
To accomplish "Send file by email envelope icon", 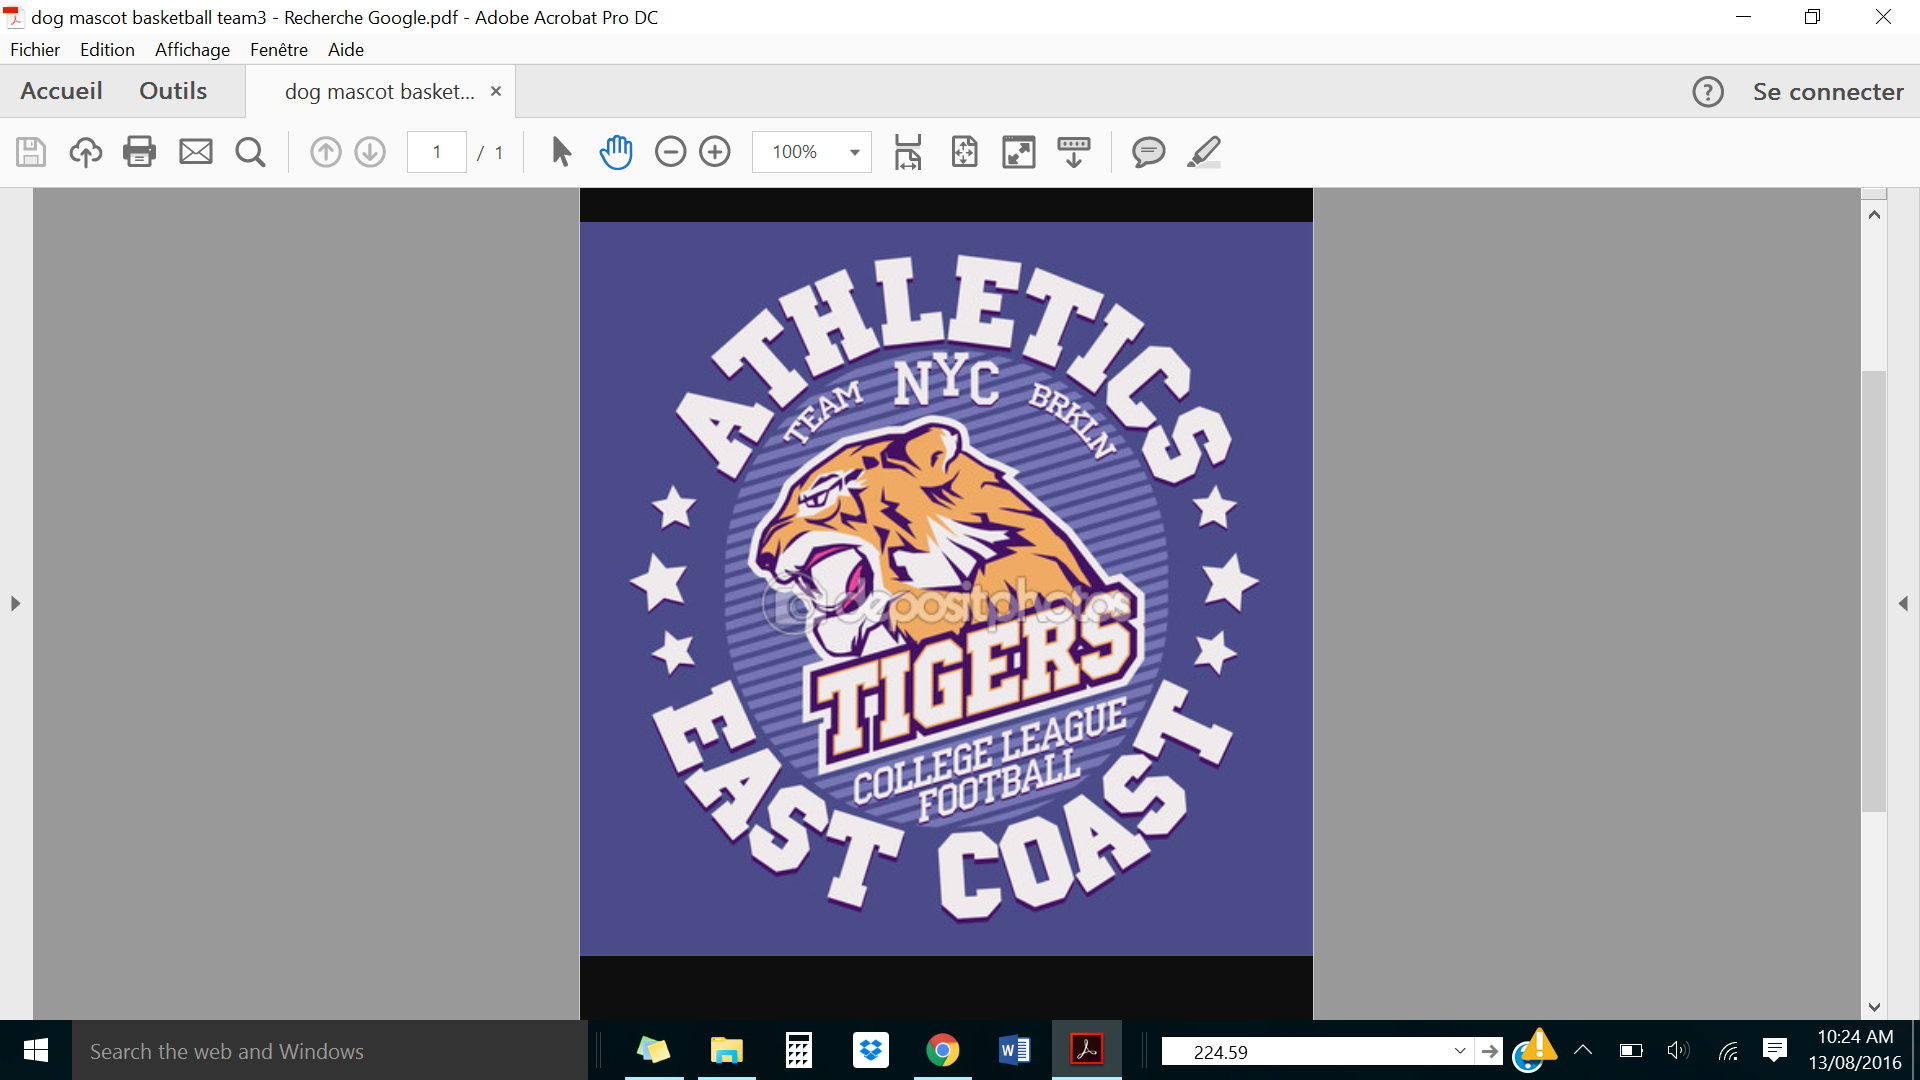I will pyautogui.click(x=195, y=152).
